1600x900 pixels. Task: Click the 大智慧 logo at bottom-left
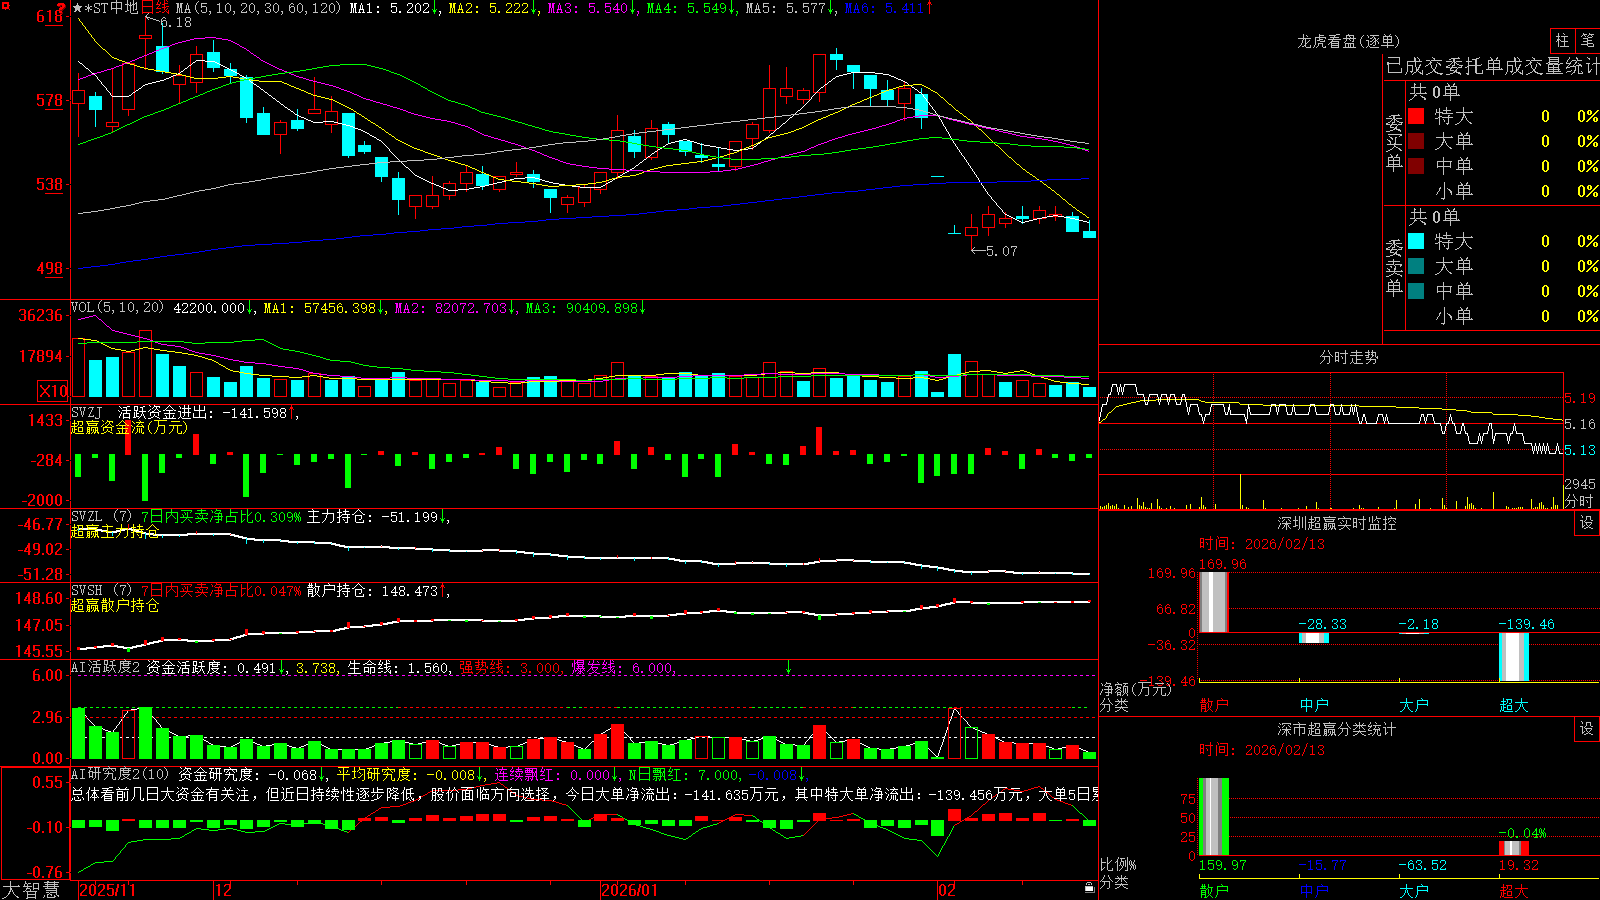31,889
